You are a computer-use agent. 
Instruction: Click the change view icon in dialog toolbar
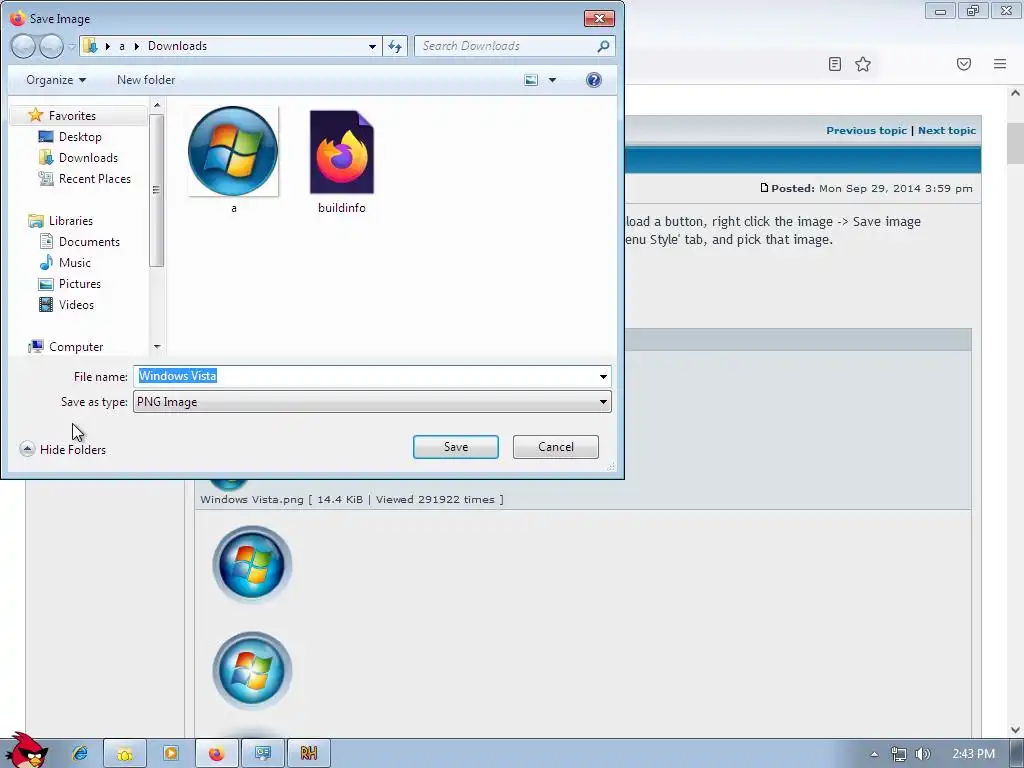tap(532, 80)
